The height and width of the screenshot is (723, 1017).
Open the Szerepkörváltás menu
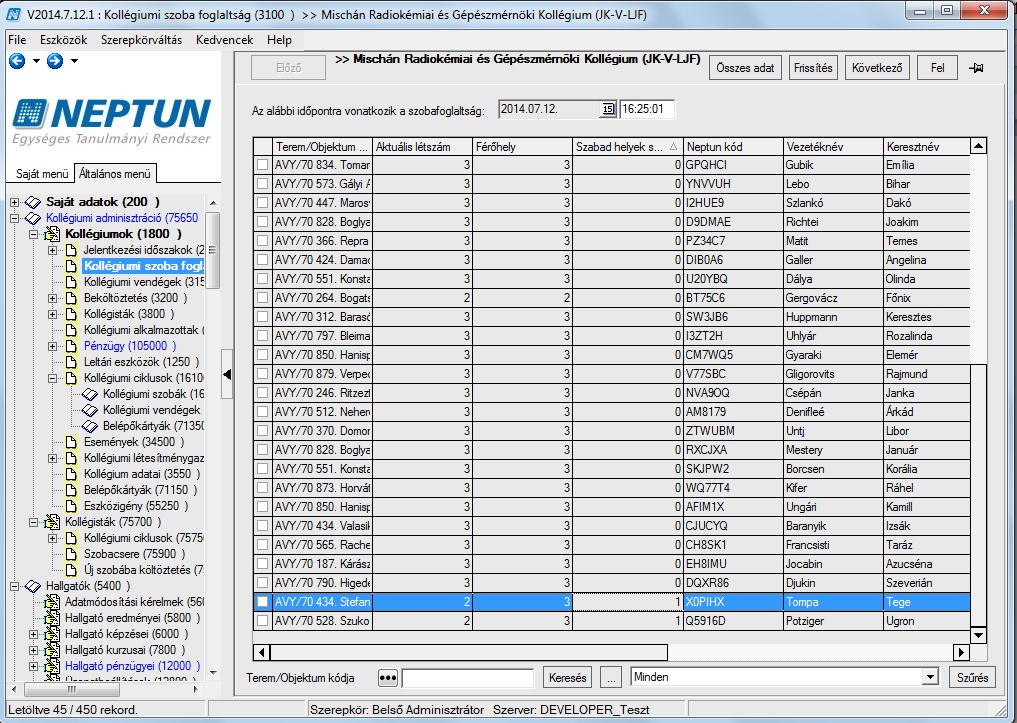pyautogui.click(x=141, y=40)
